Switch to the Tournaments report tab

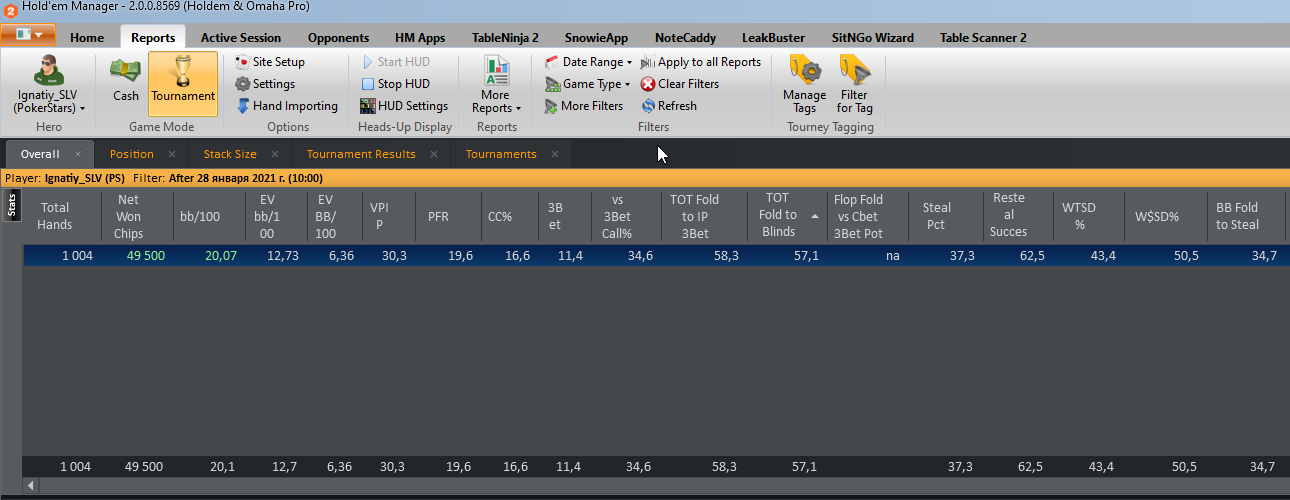point(501,154)
